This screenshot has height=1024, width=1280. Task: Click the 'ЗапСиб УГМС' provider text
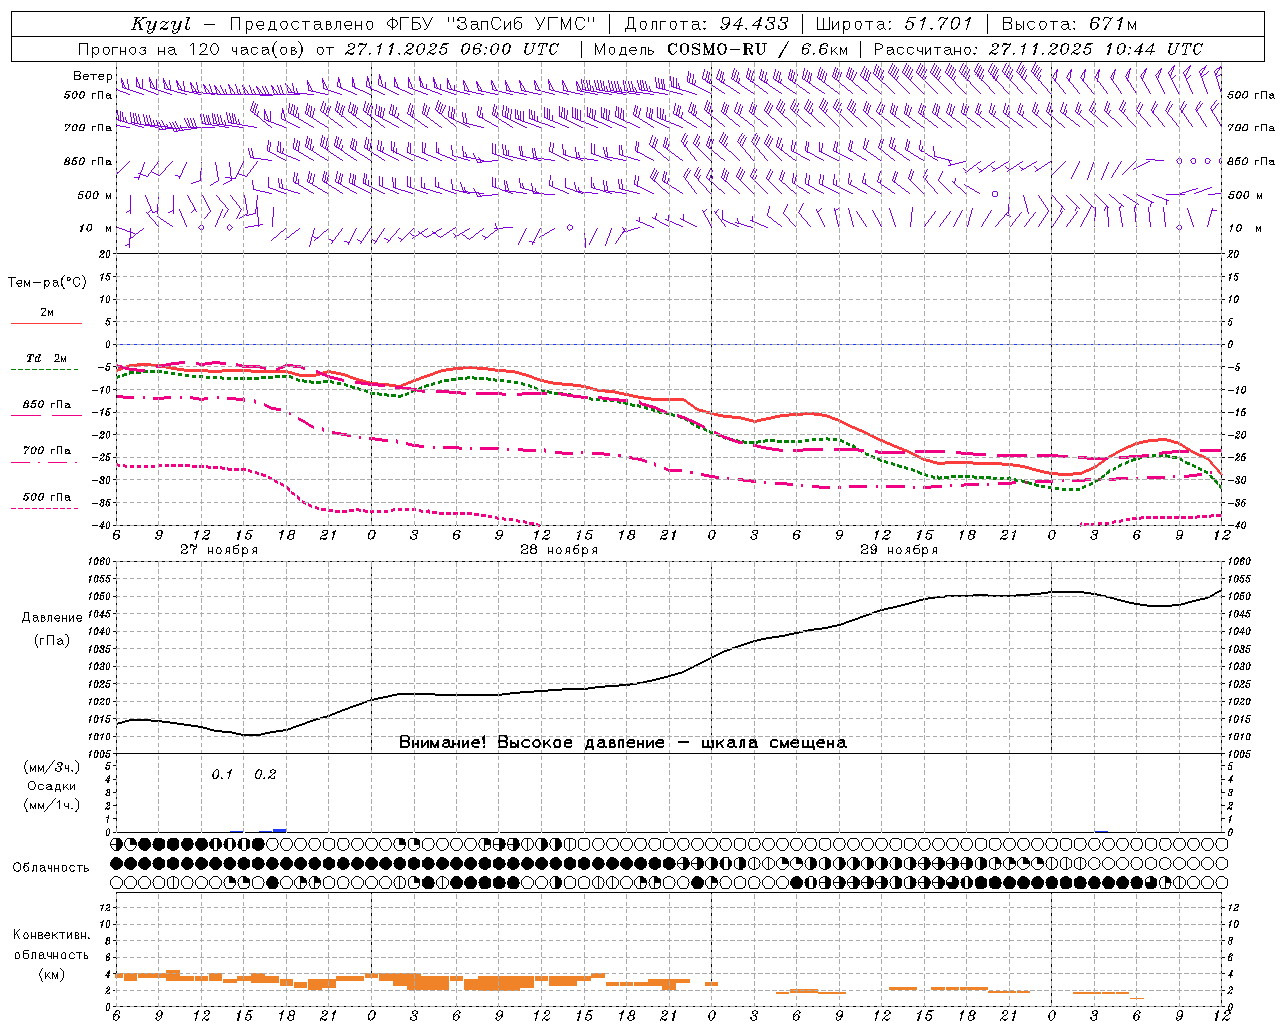point(521,25)
